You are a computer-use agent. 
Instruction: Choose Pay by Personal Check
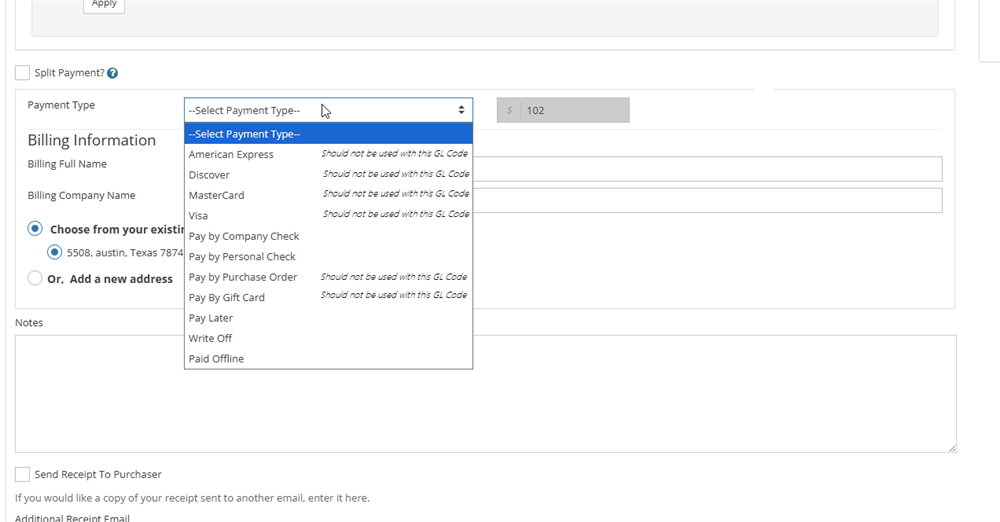coord(328,257)
